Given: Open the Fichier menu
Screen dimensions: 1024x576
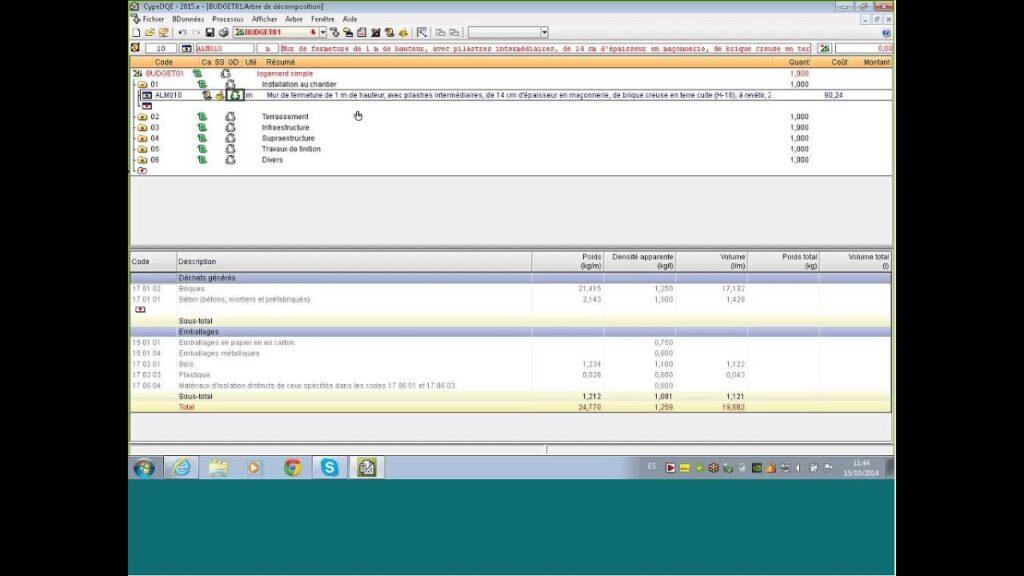Looking at the screenshot, I should (x=153, y=19).
